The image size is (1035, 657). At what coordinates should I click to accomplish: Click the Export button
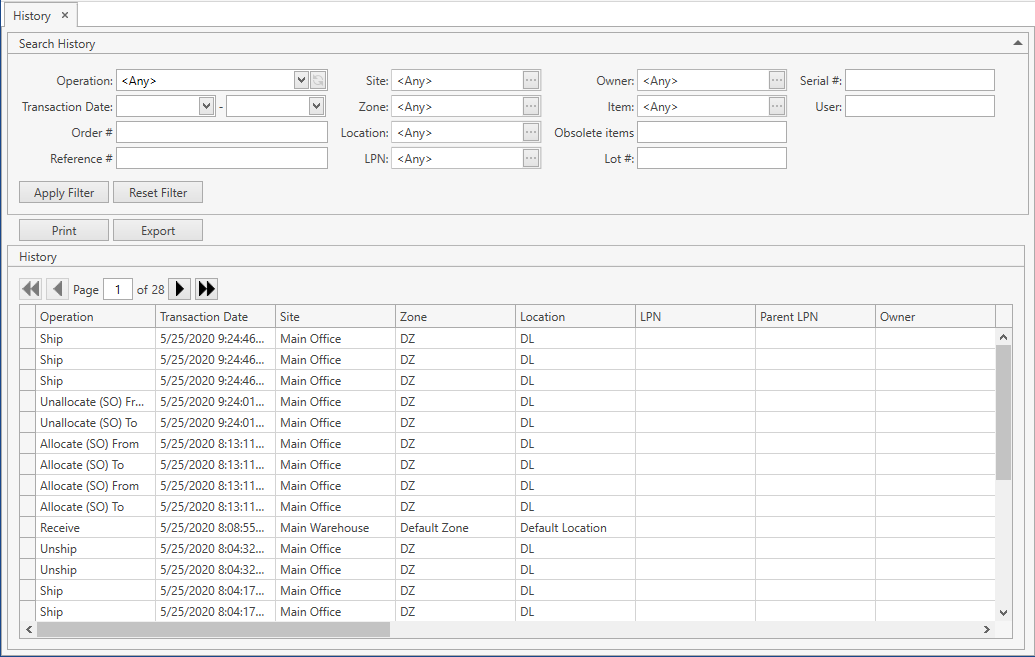click(158, 231)
